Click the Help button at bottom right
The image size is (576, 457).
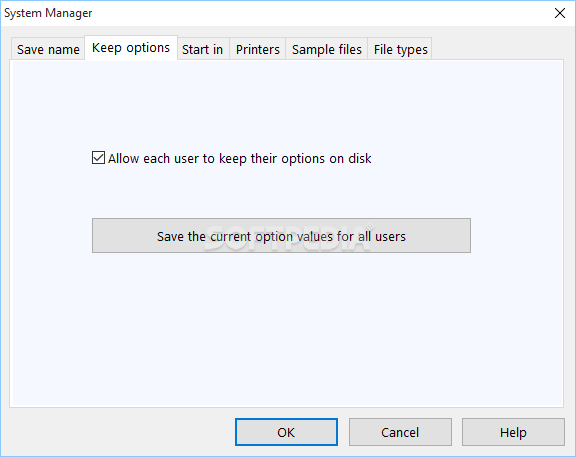513,432
